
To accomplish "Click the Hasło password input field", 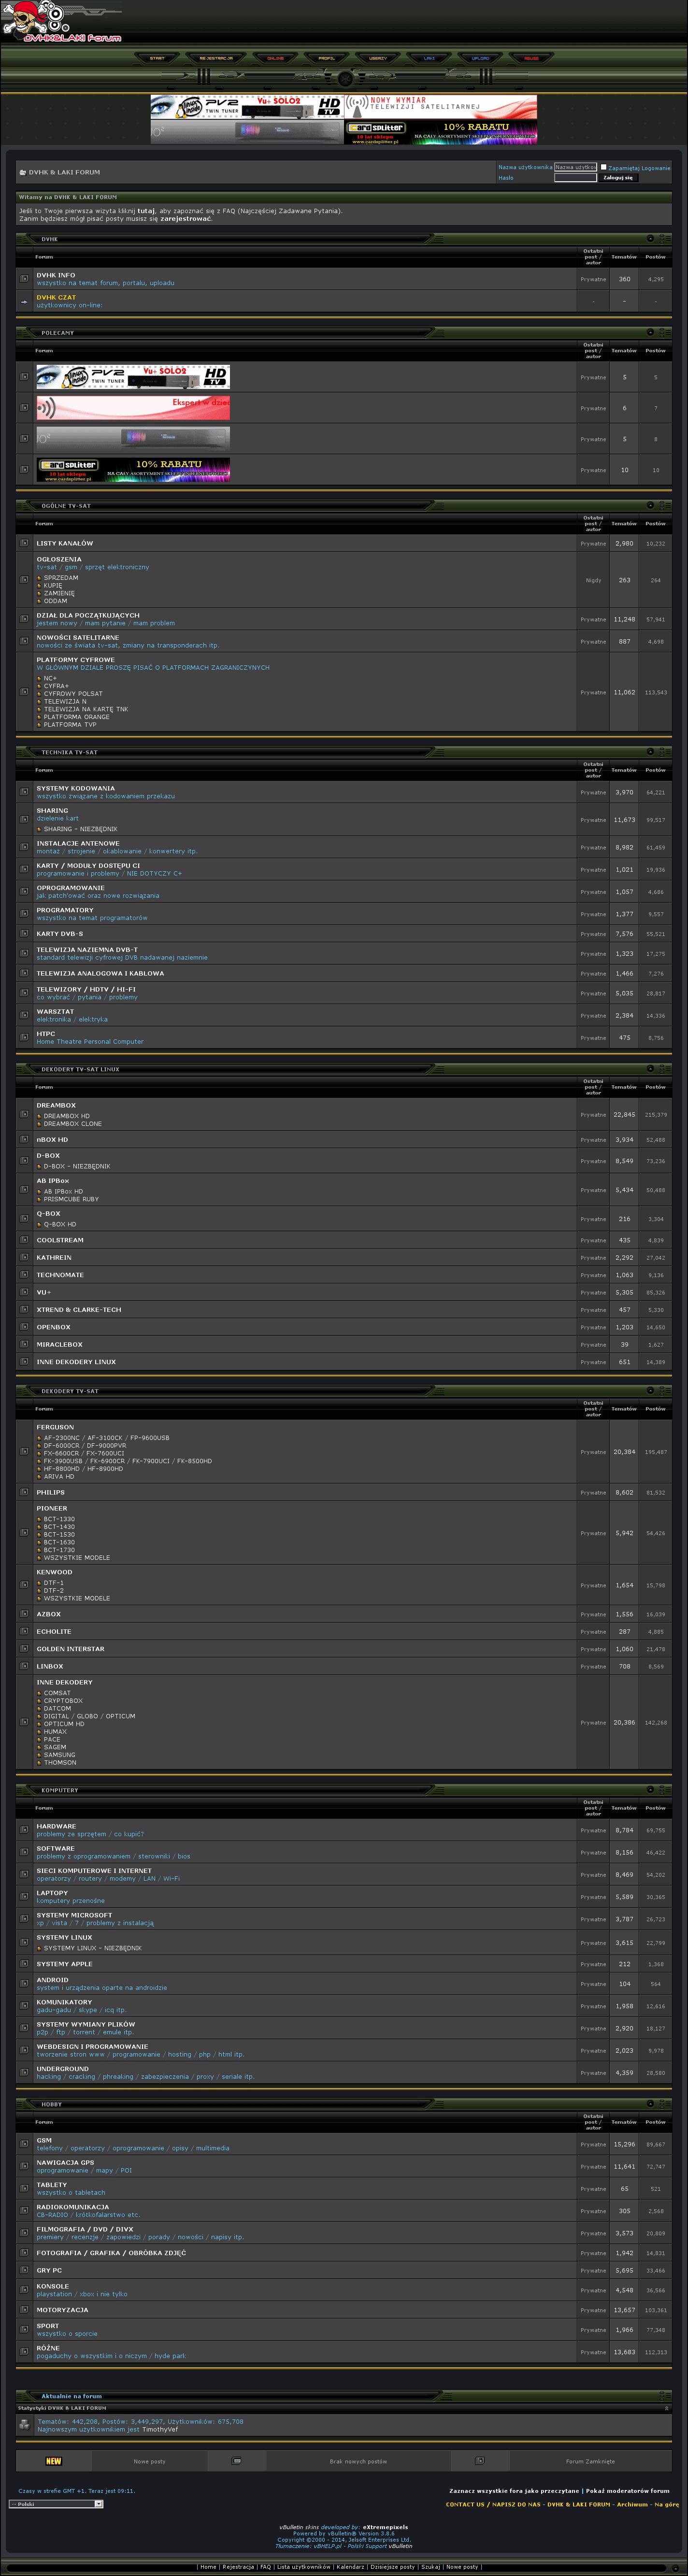I will pos(575,178).
